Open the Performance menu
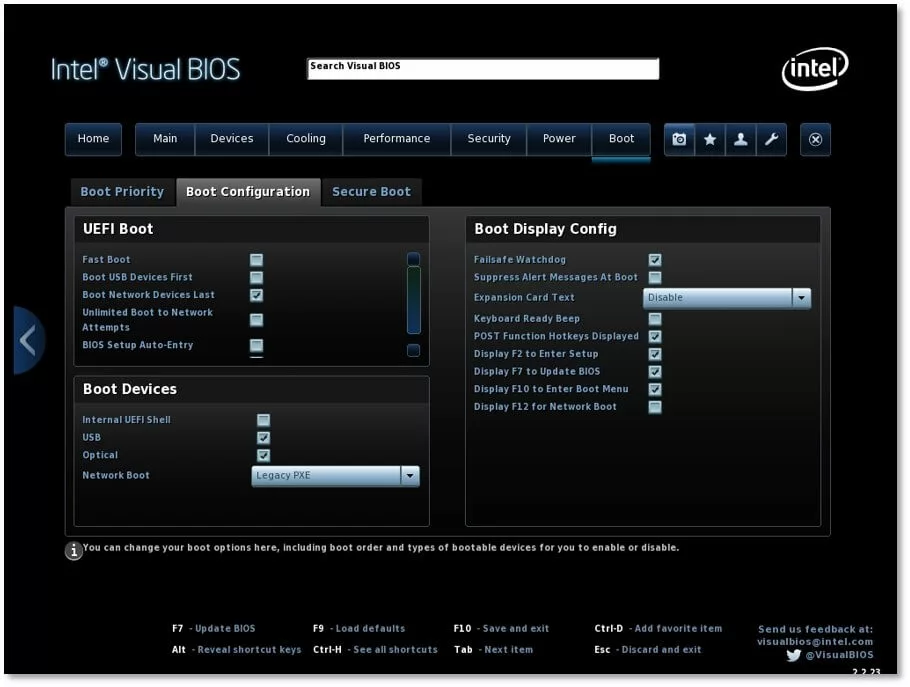The image size is (910, 687). [x=396, y=139]
